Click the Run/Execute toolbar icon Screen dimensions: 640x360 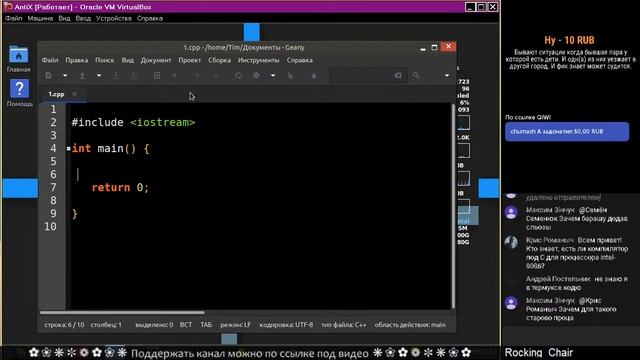(x=290, y=76)
